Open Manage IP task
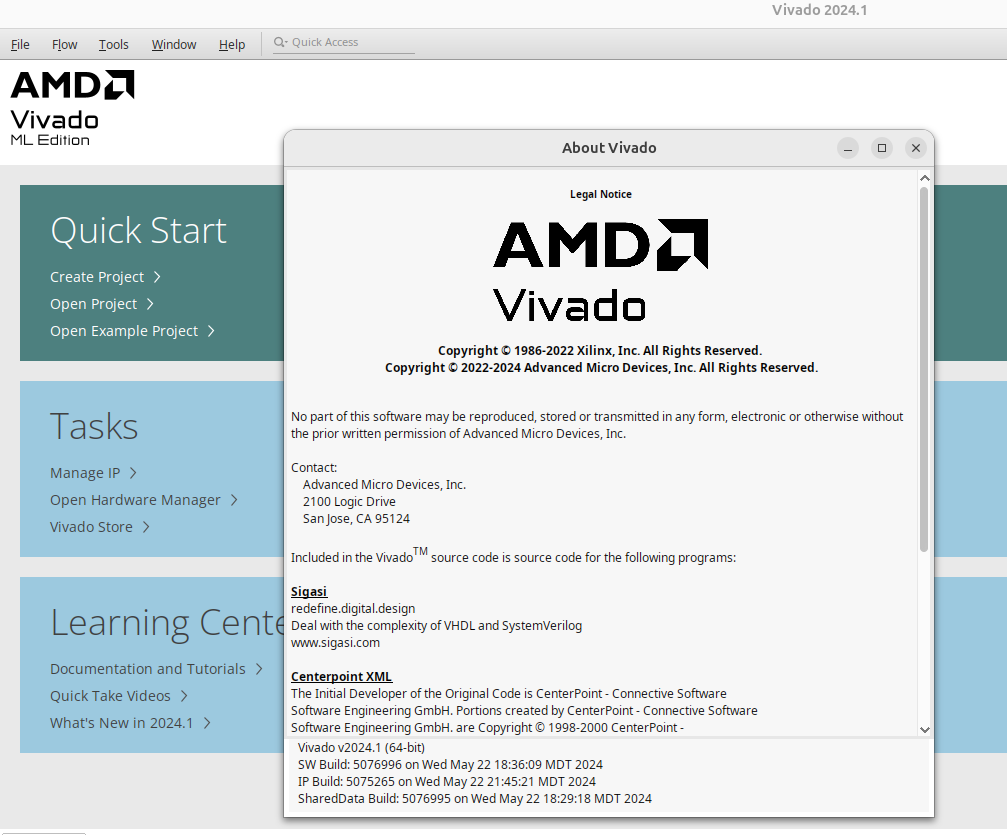The width and height of the screenshot is (1007, 835). pos(85,473)
